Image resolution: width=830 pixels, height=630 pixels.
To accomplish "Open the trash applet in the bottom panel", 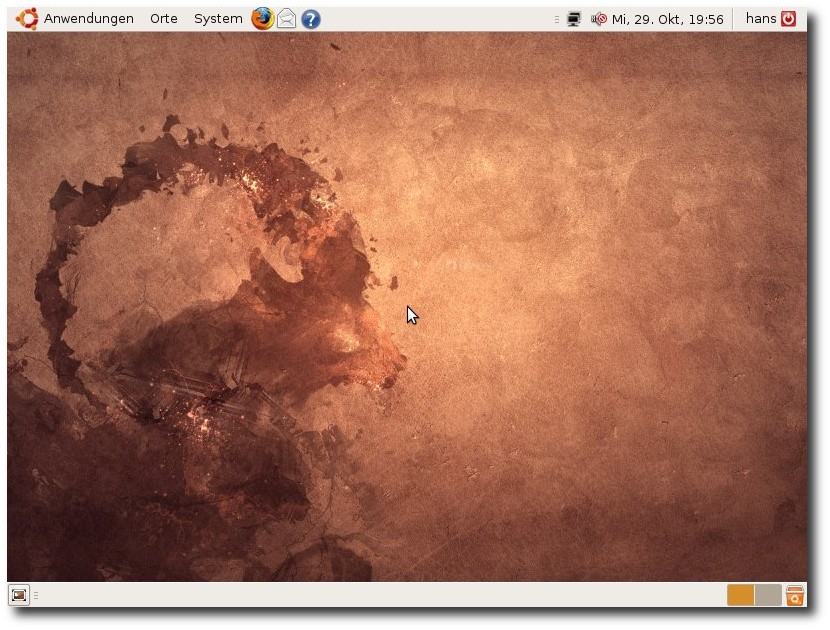I will click(795, 595).
